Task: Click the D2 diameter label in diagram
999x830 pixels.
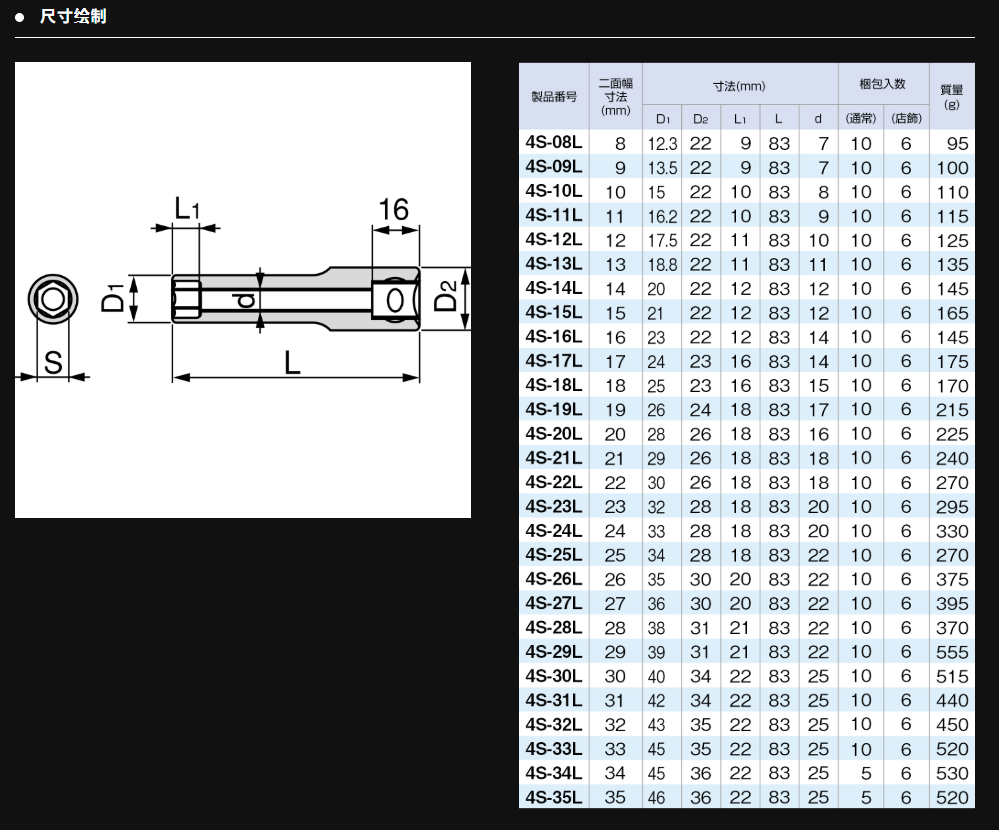Action: (447, 296)
